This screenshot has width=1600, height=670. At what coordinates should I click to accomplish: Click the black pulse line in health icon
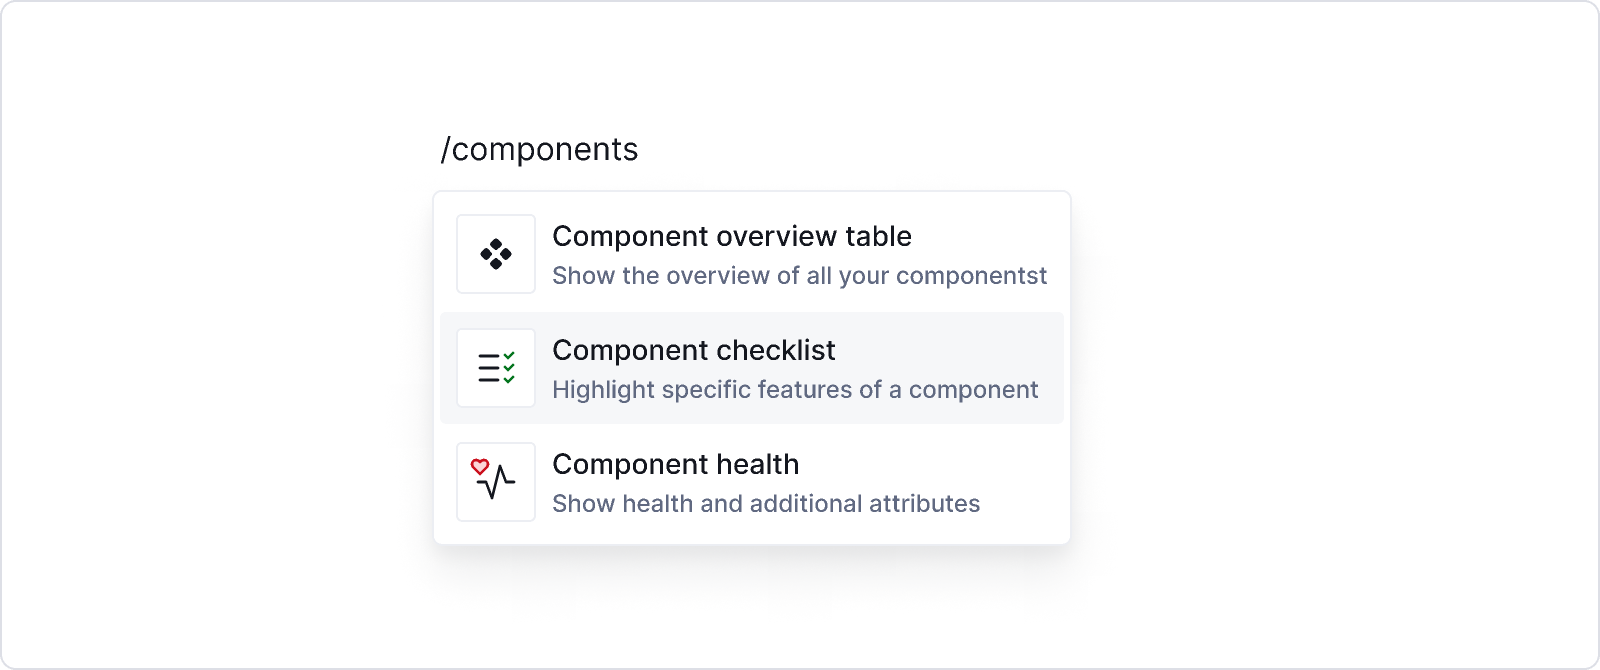pyautogui.click(x=497, y=483)
